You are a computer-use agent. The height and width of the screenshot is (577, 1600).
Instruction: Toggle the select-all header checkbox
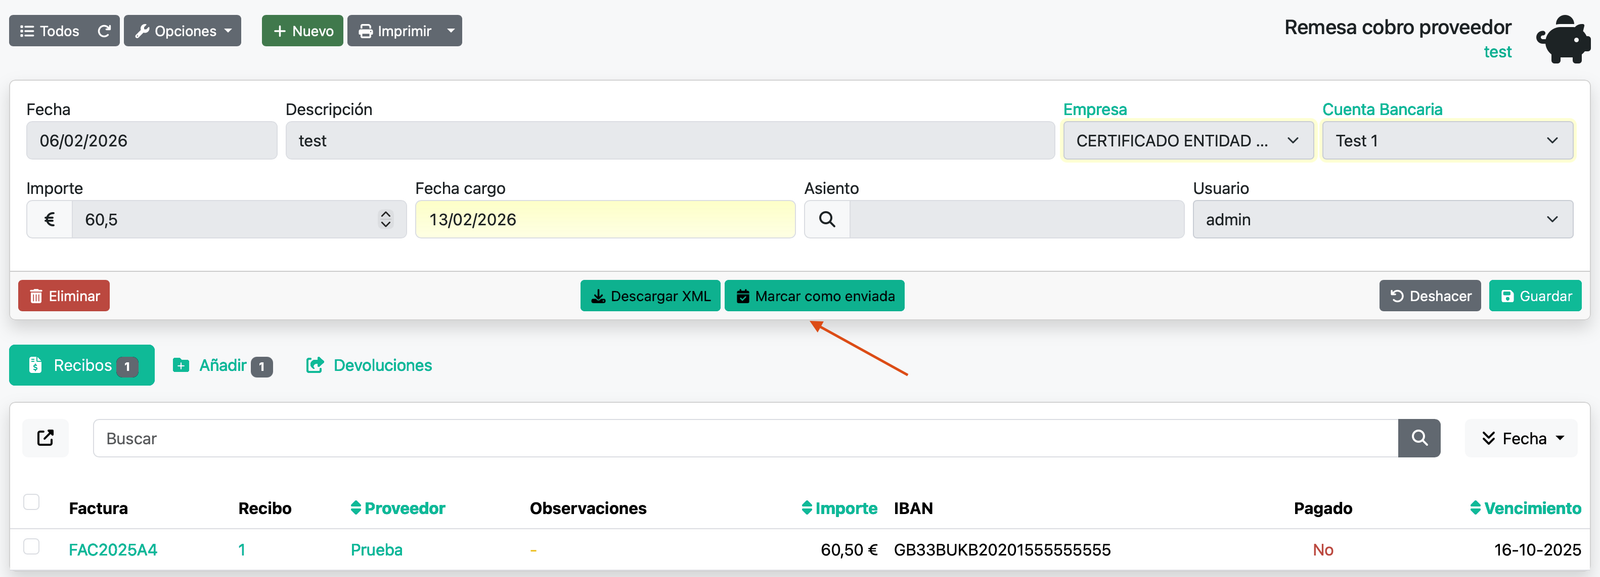point(31,502)
